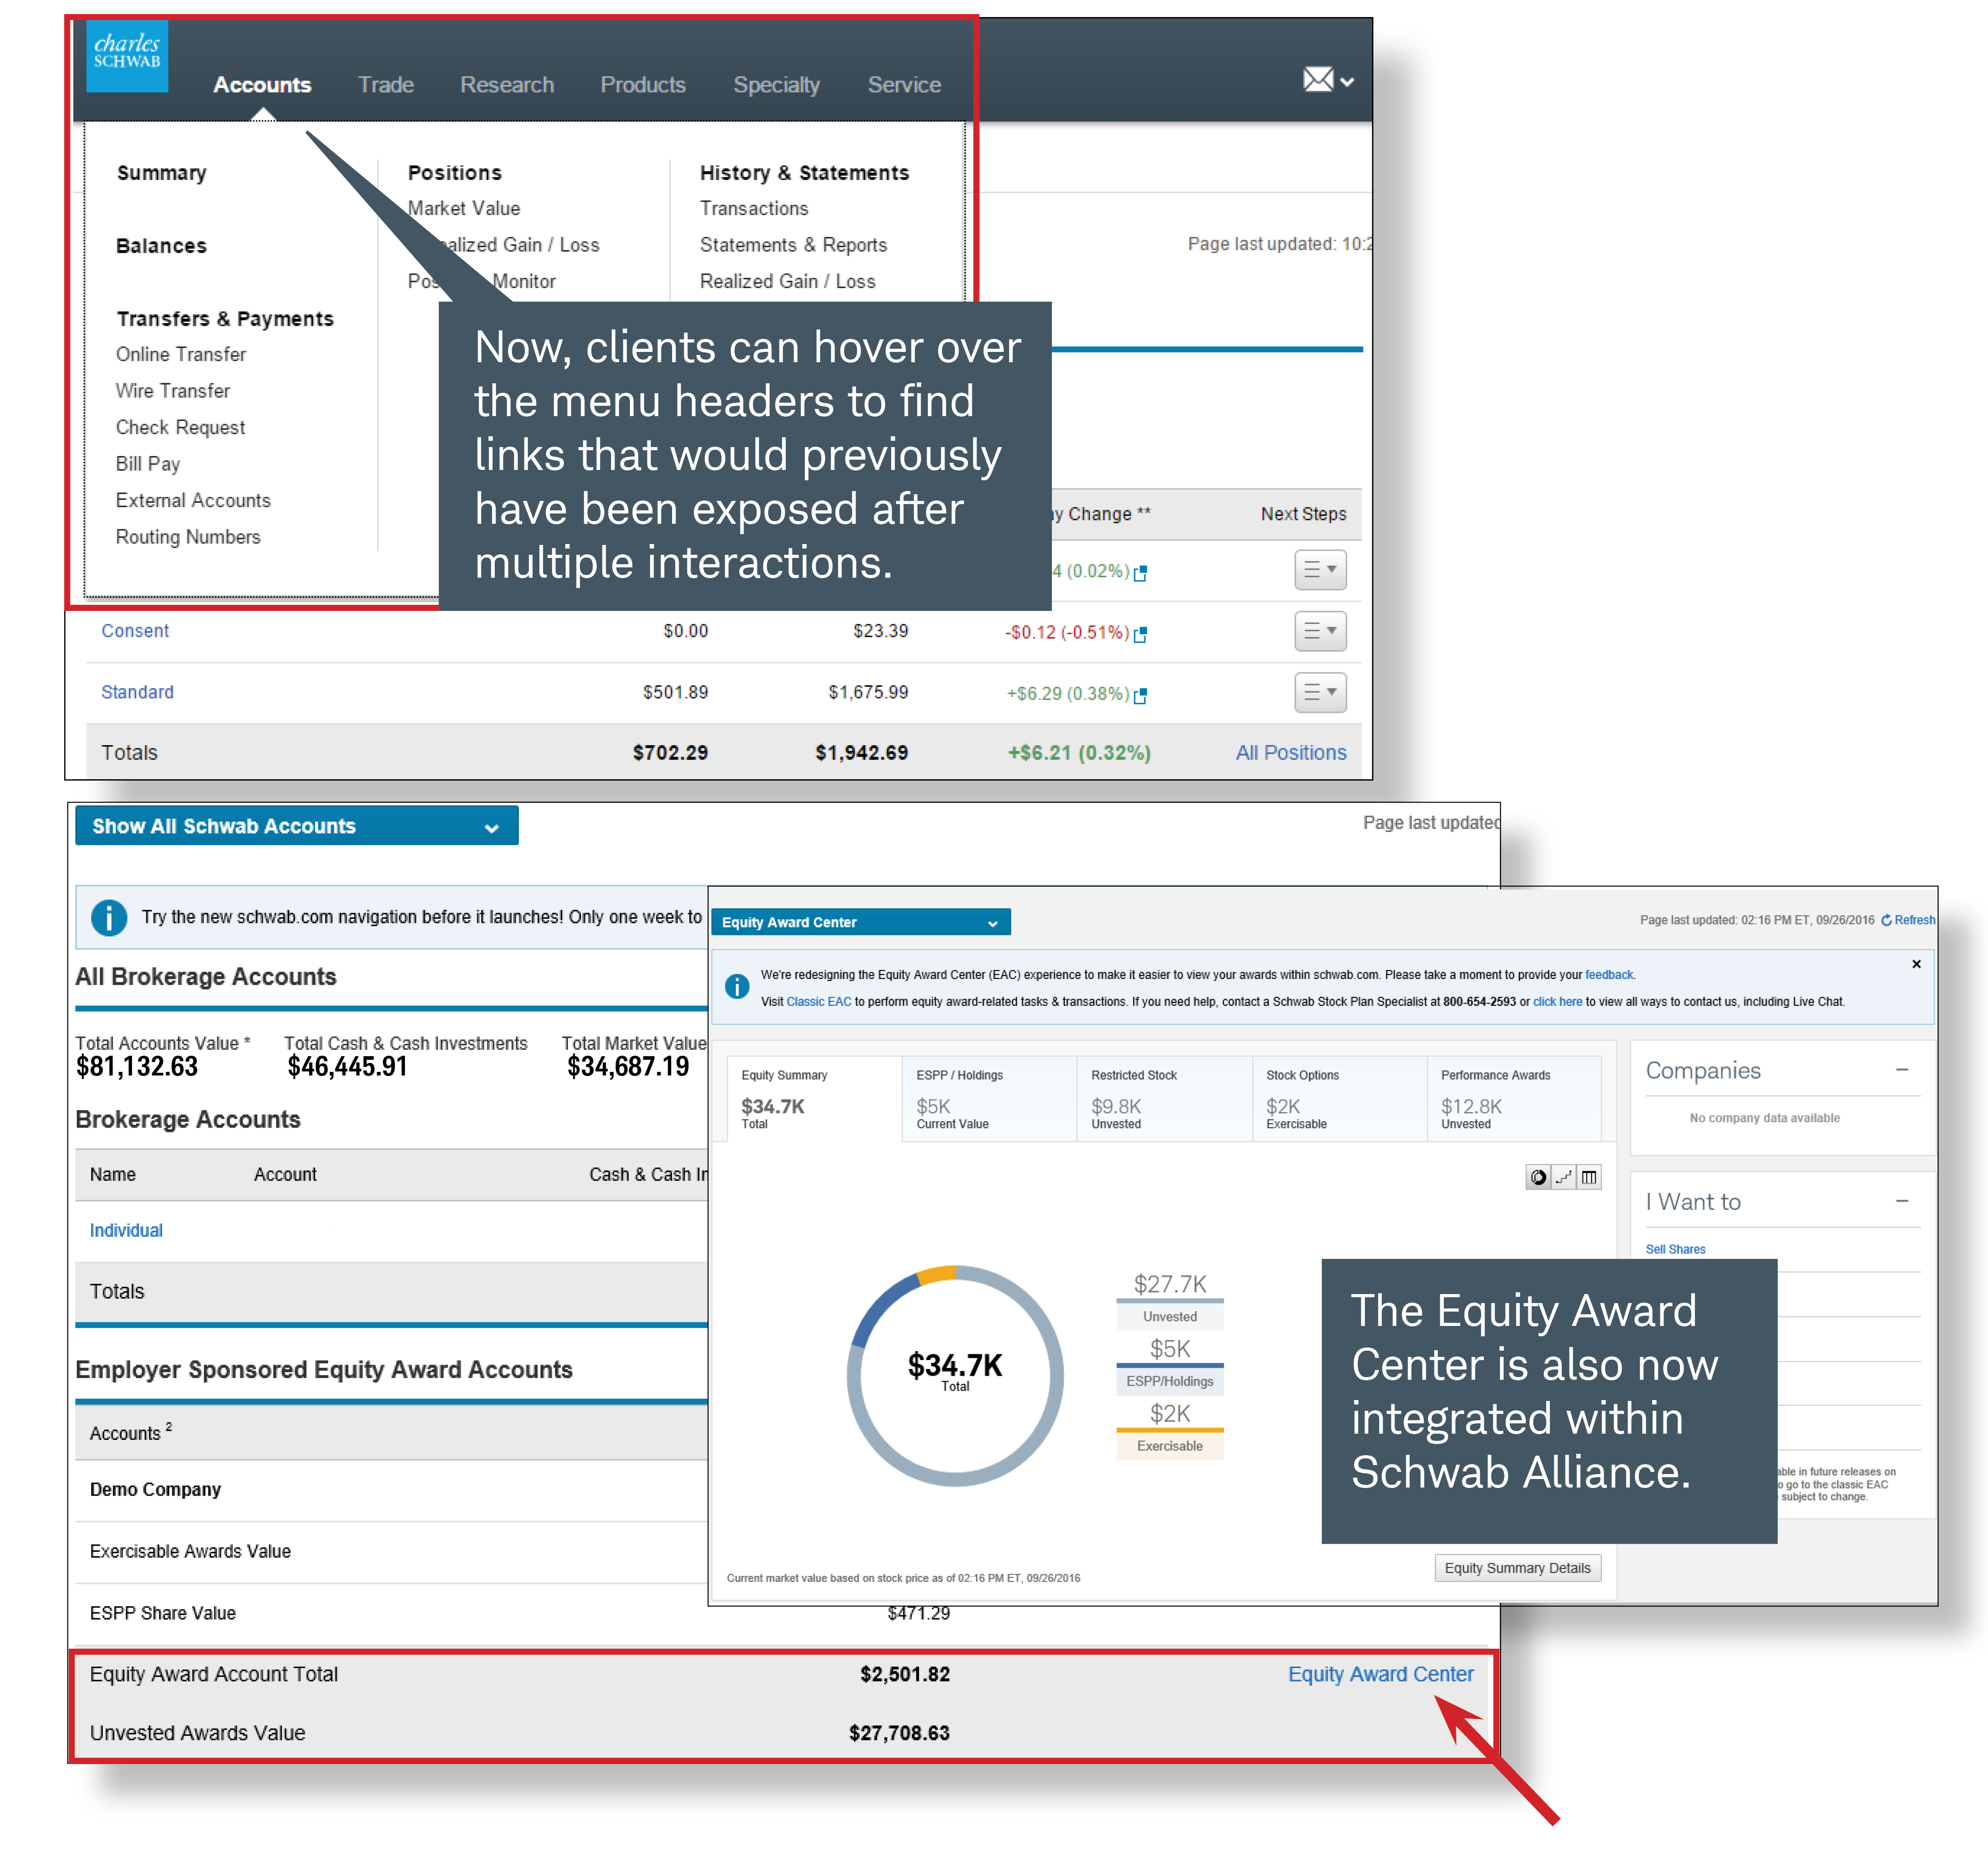This screenshot has width=1988, height=1861.
Task: Click the Charles Schwab logo
Action: point(127,55)
